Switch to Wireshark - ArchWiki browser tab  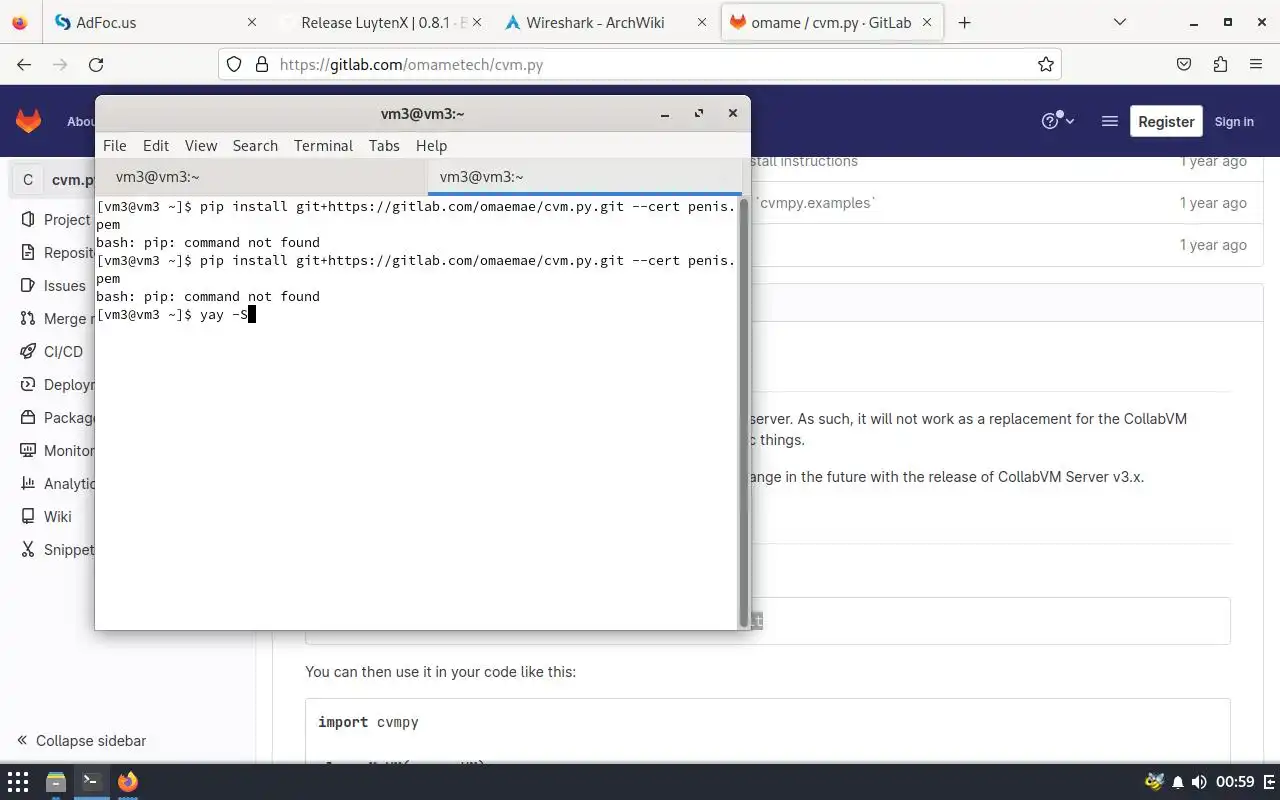coord(605,22)
